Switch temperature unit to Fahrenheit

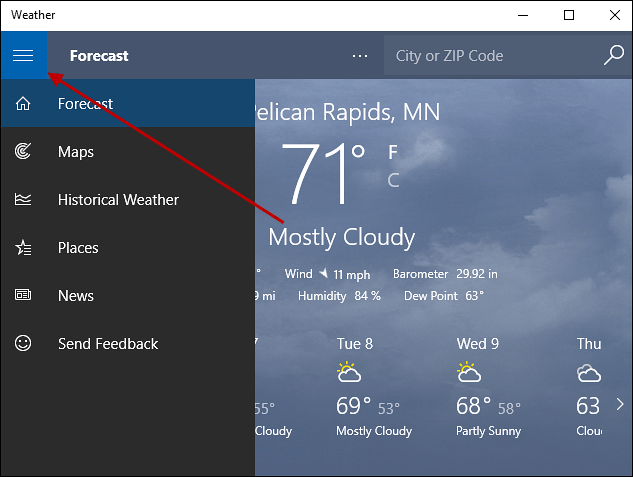click(393, 153)
